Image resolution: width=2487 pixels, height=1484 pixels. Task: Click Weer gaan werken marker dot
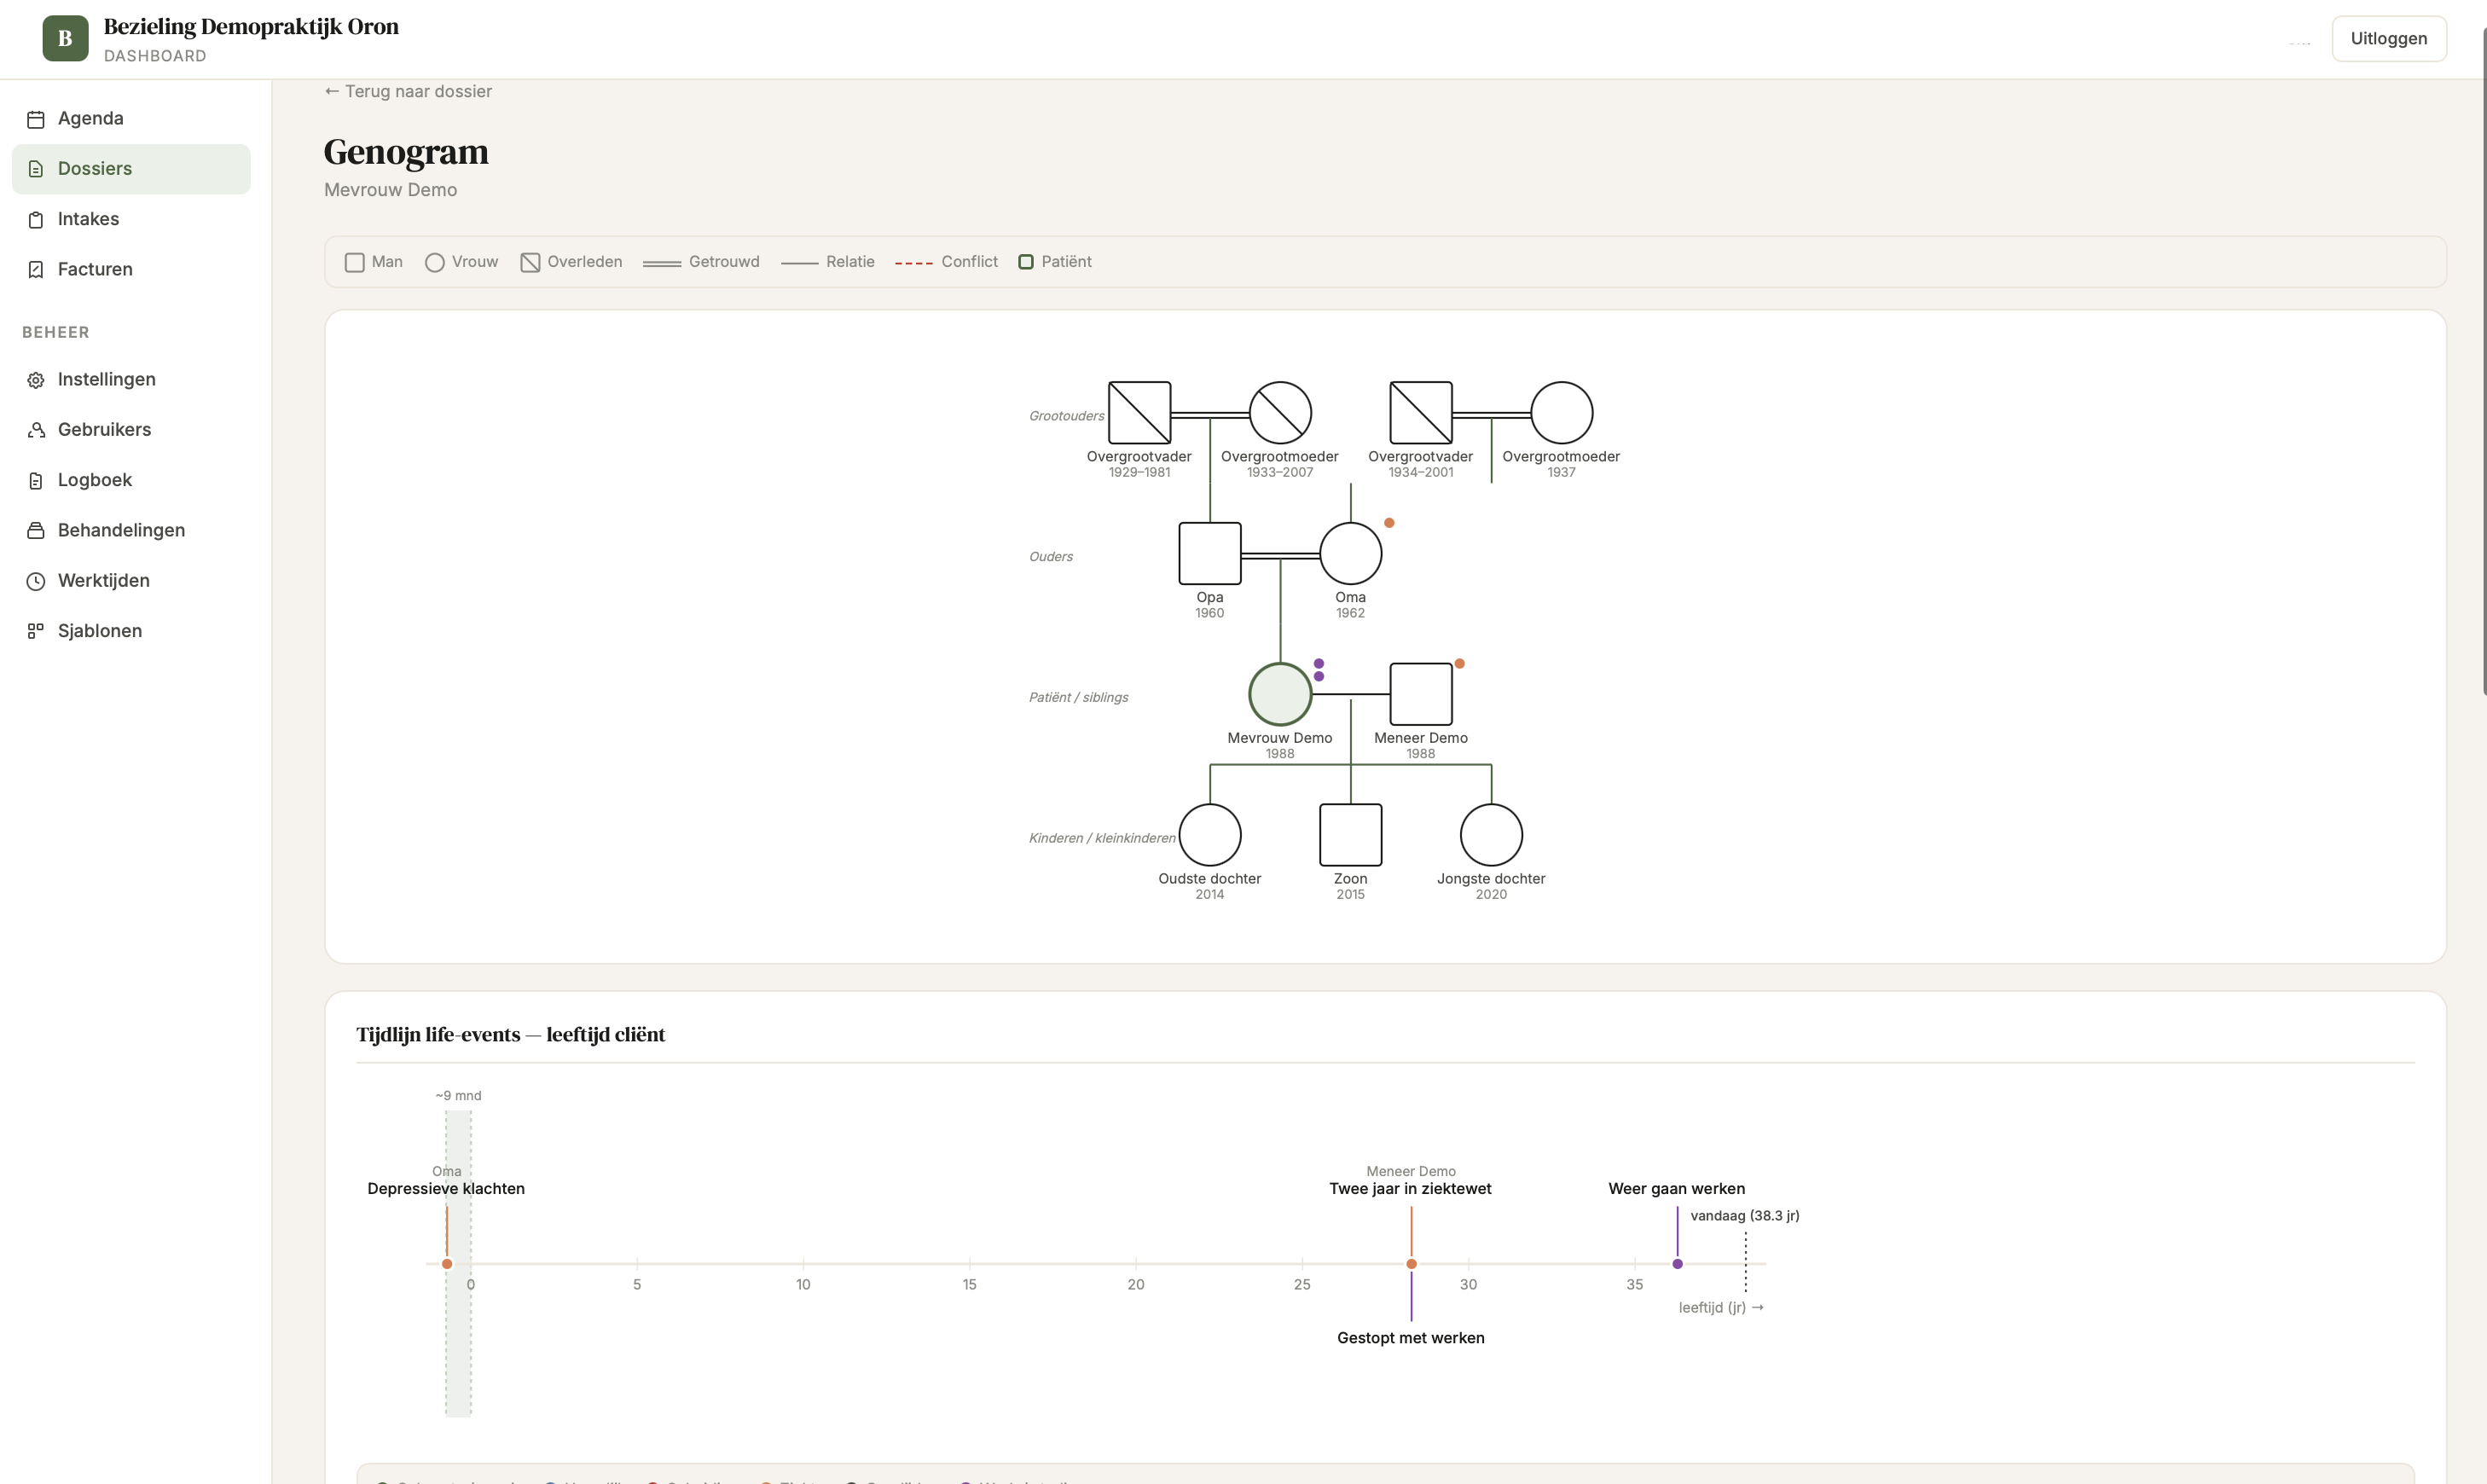click(x=1677, y=1264)
